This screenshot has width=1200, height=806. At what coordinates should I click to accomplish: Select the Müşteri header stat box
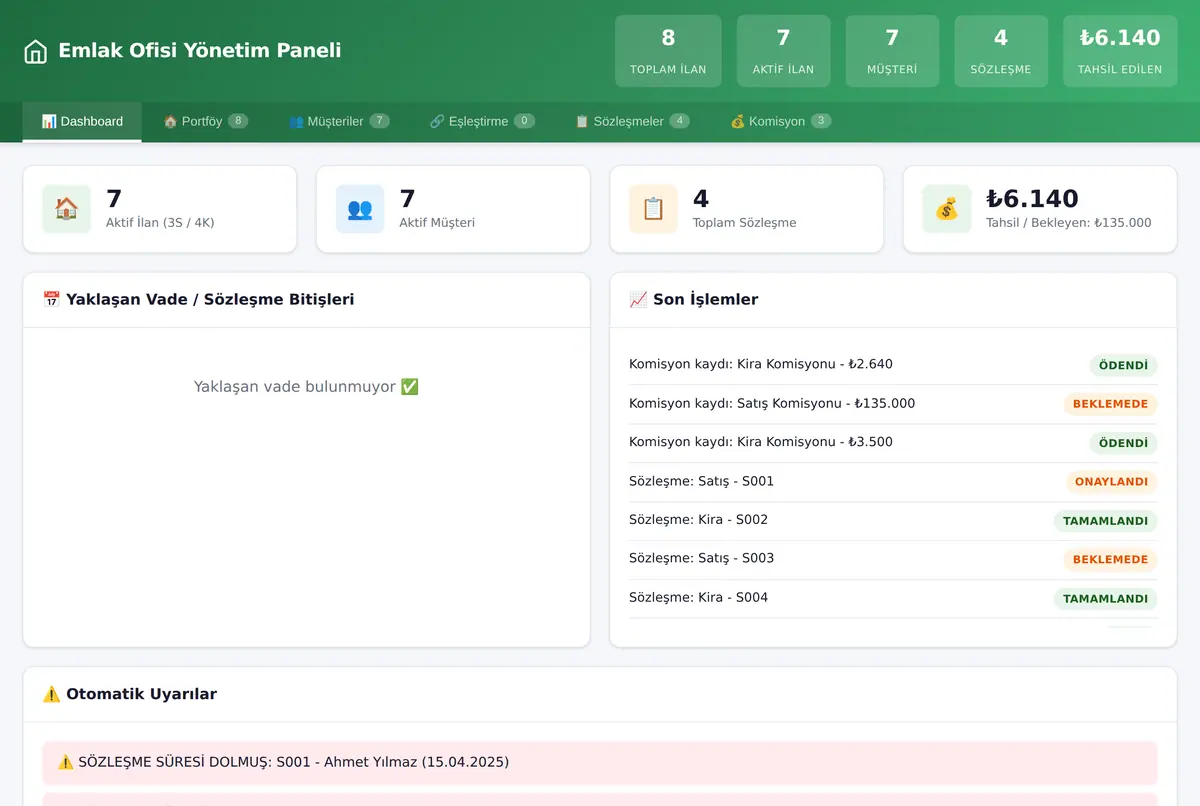(x=892, y=51)
